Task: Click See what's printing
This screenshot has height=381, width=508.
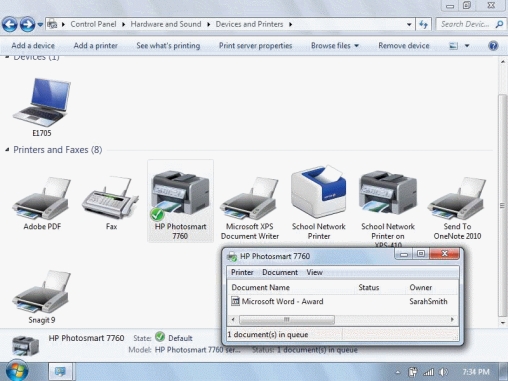Action: (x=168, y=46)
